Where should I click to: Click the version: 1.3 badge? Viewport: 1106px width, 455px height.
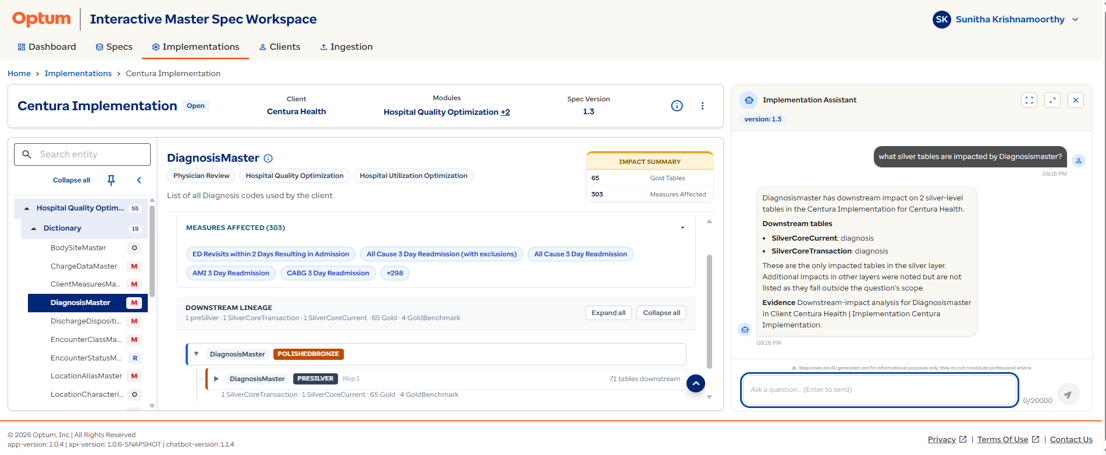coord(762,119)
